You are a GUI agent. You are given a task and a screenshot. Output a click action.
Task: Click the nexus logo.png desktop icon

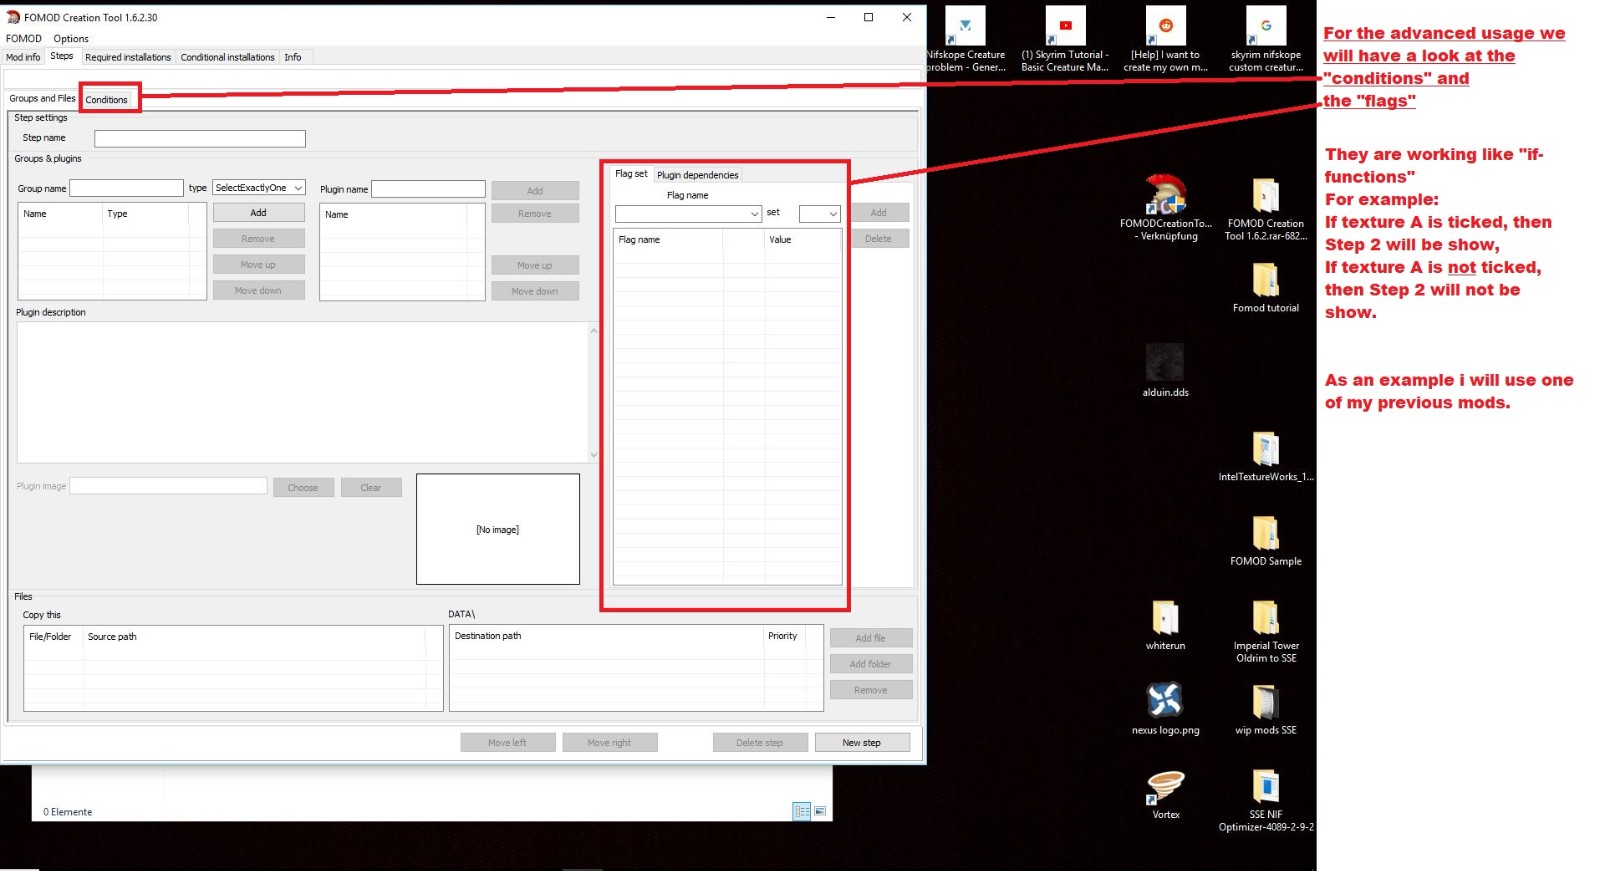[1165, 701]
